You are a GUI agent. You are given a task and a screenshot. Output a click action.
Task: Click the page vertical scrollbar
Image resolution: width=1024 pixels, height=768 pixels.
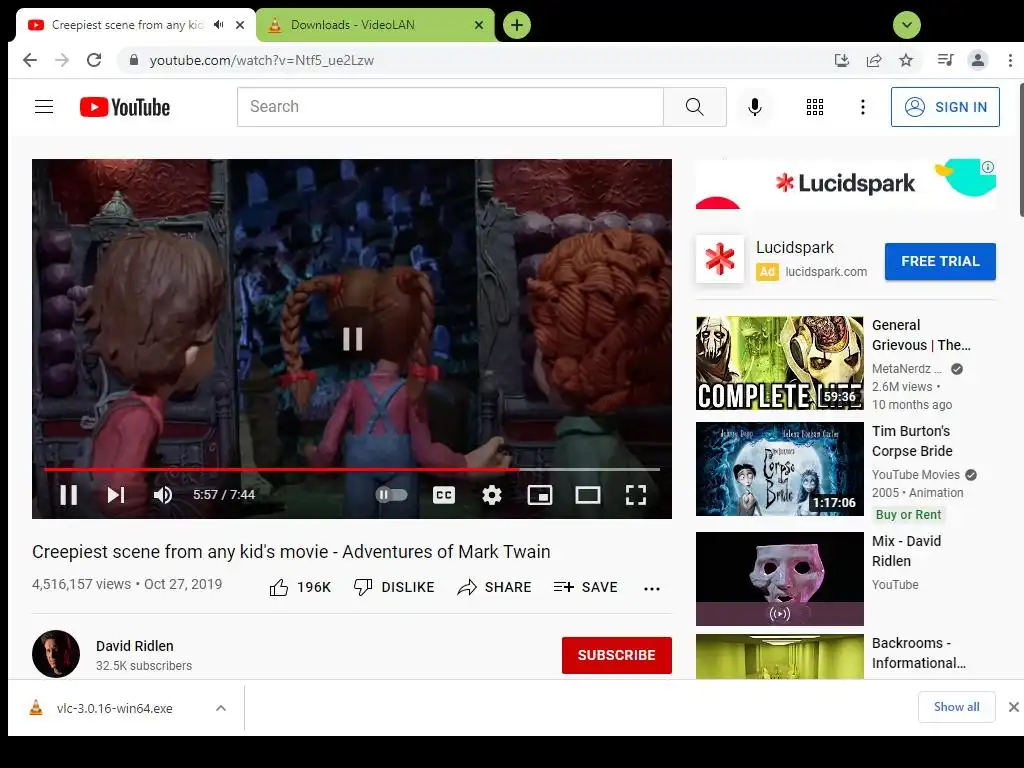(x=1021, y=150)
